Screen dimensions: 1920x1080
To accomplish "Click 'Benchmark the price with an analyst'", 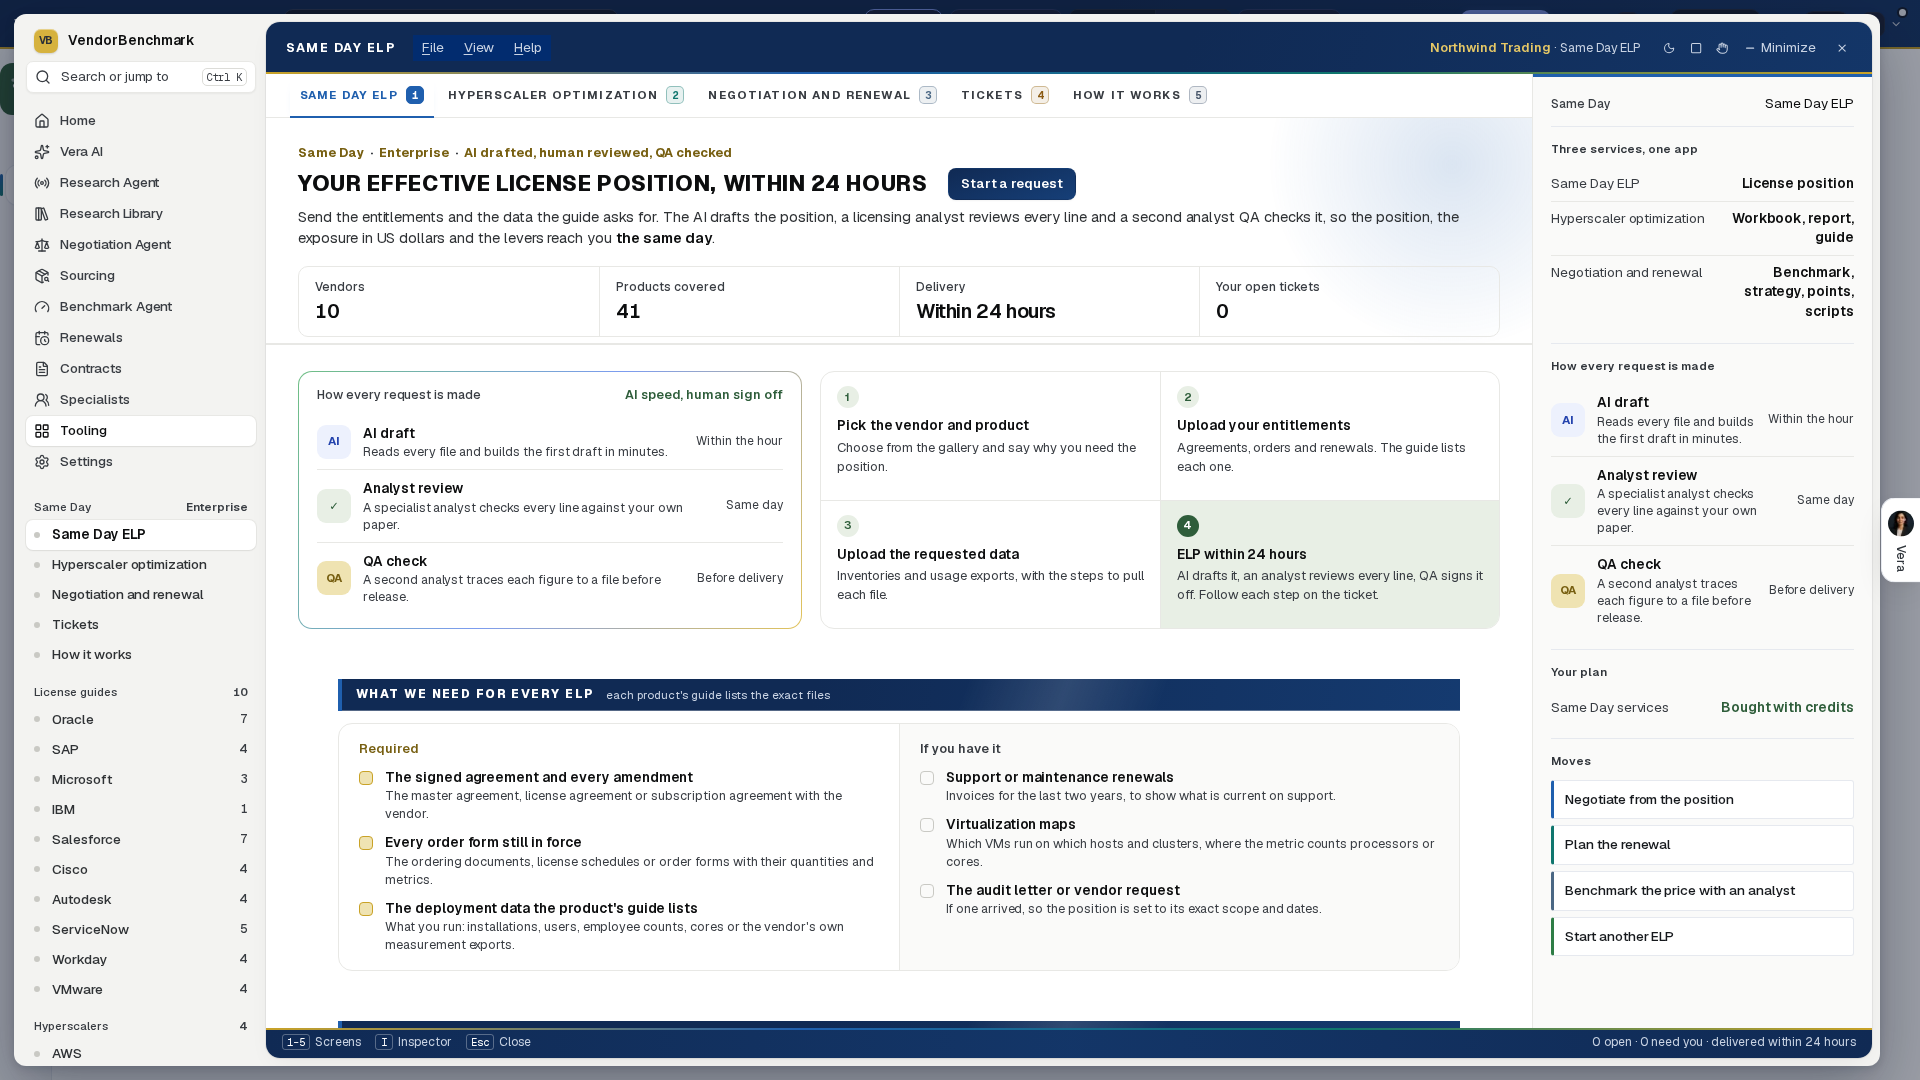I will [1702, 891].
